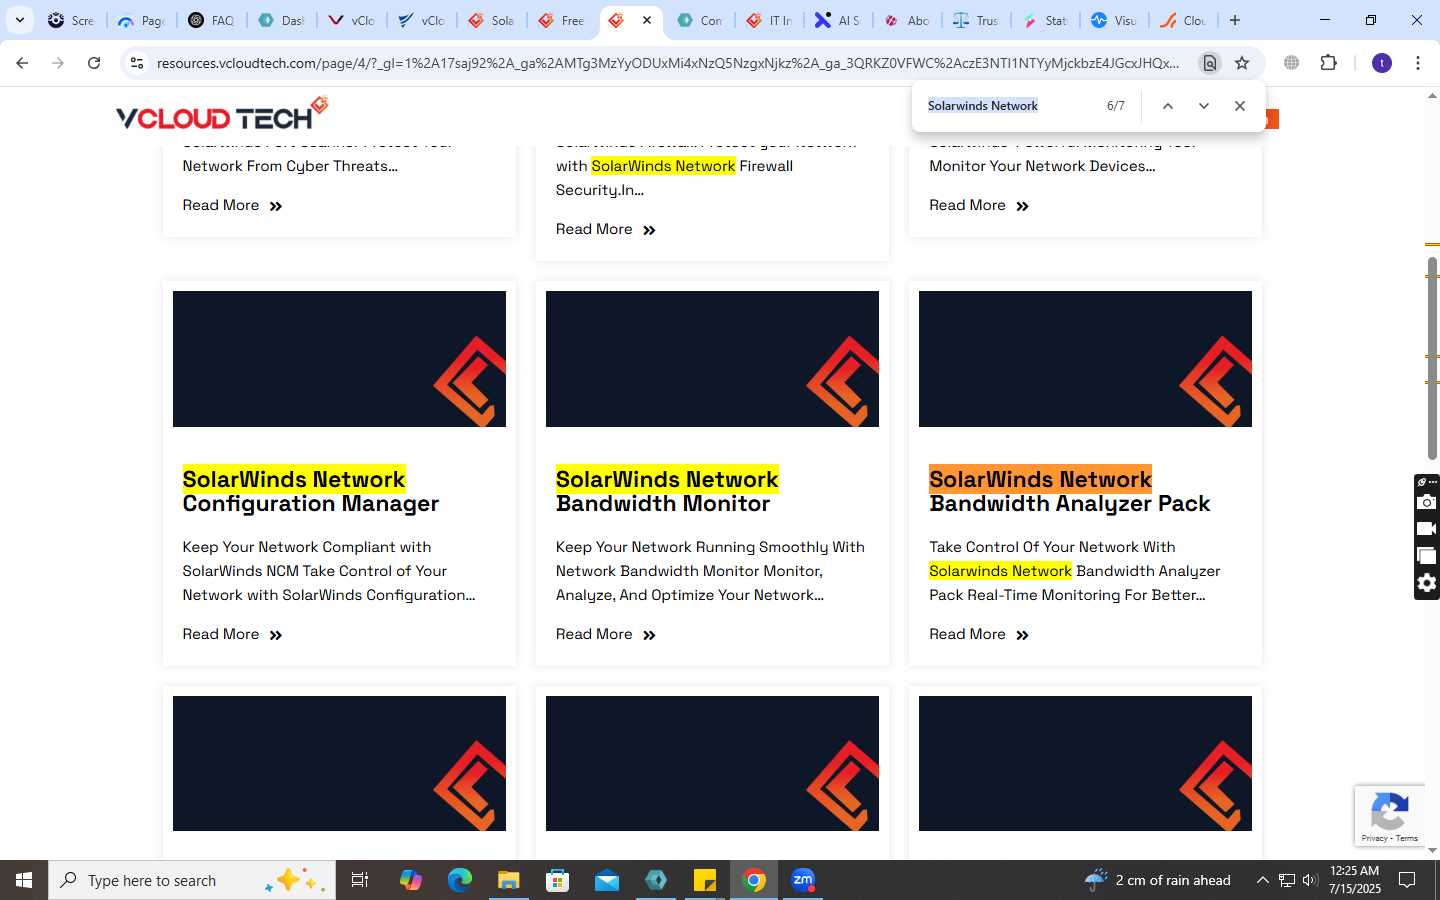
Task: Switch to the FAQ tab
Action: pyautogui.click(x=211, y=20)
